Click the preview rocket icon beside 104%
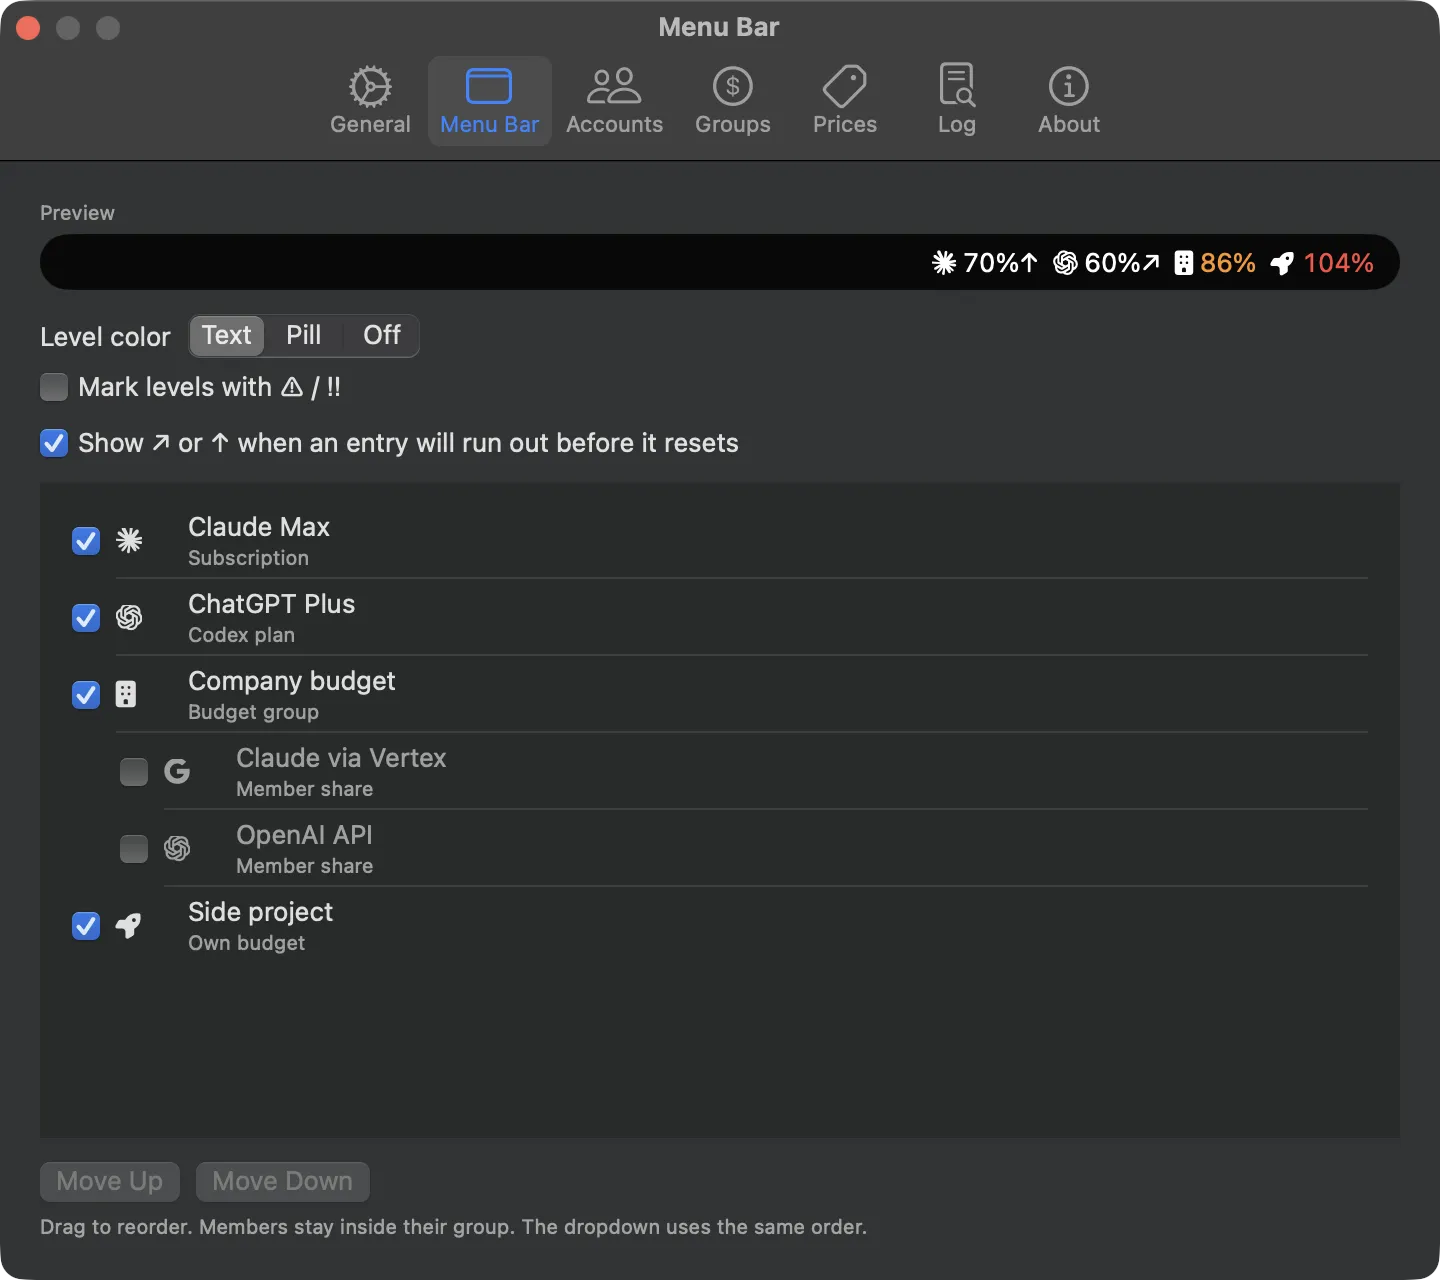 pos(1282,263)
